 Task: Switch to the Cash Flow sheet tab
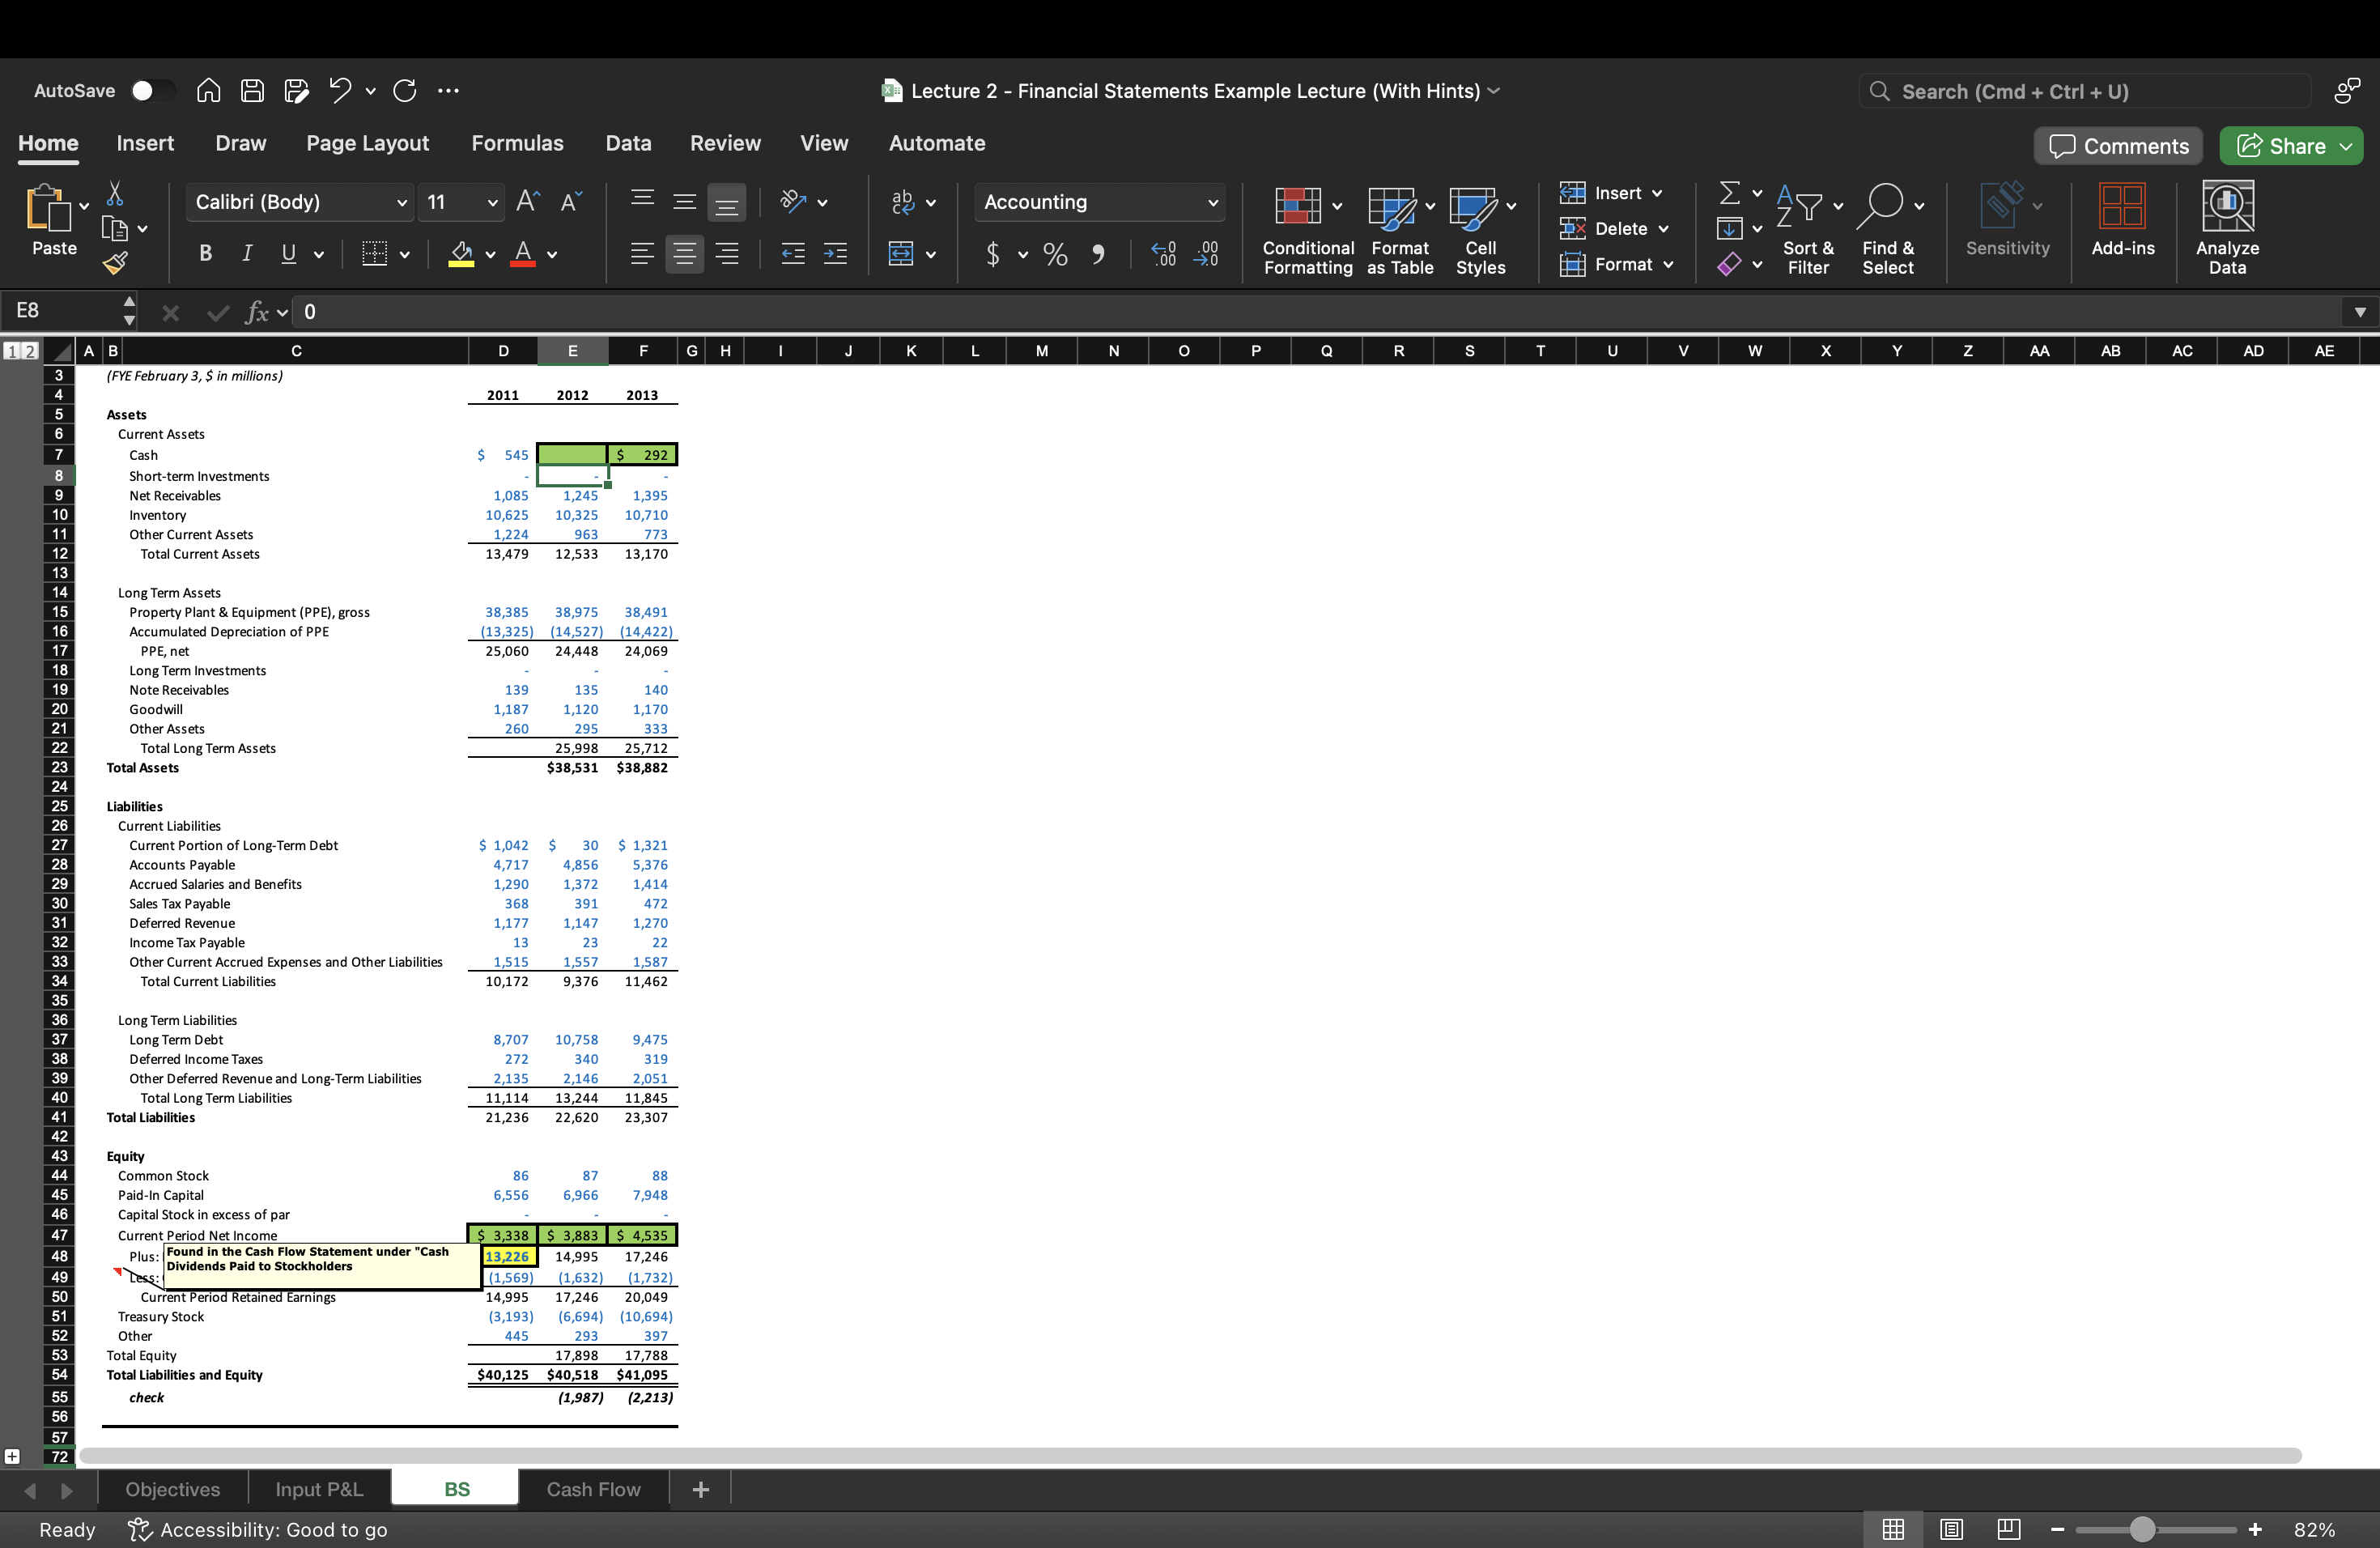tap(593, 1489)
